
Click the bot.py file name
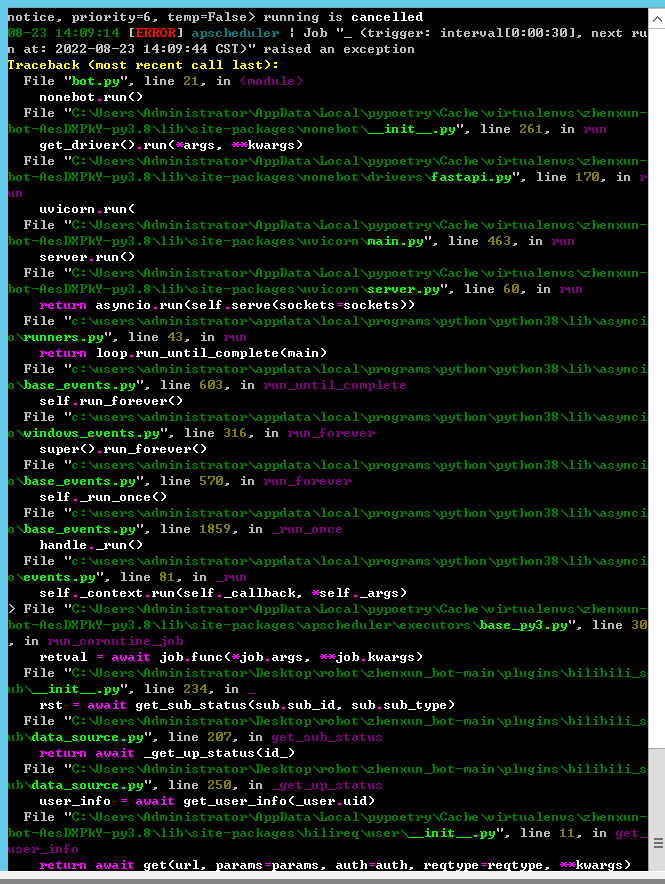coord(95,81)
